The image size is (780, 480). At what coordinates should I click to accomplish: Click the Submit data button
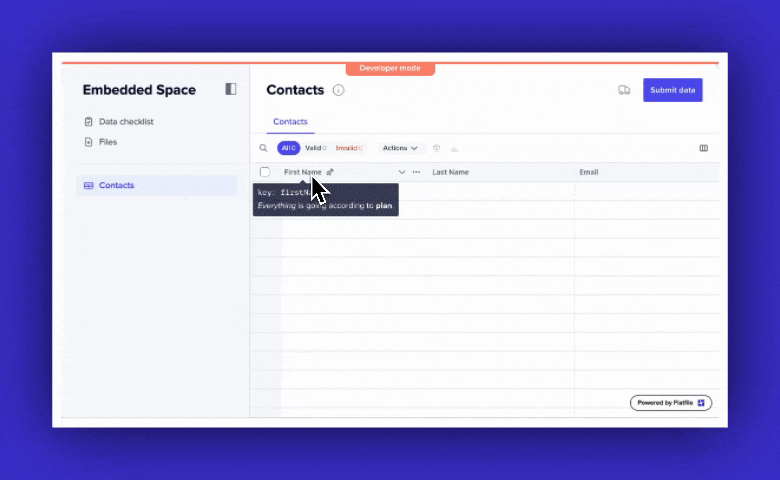[x=673, y=90]
